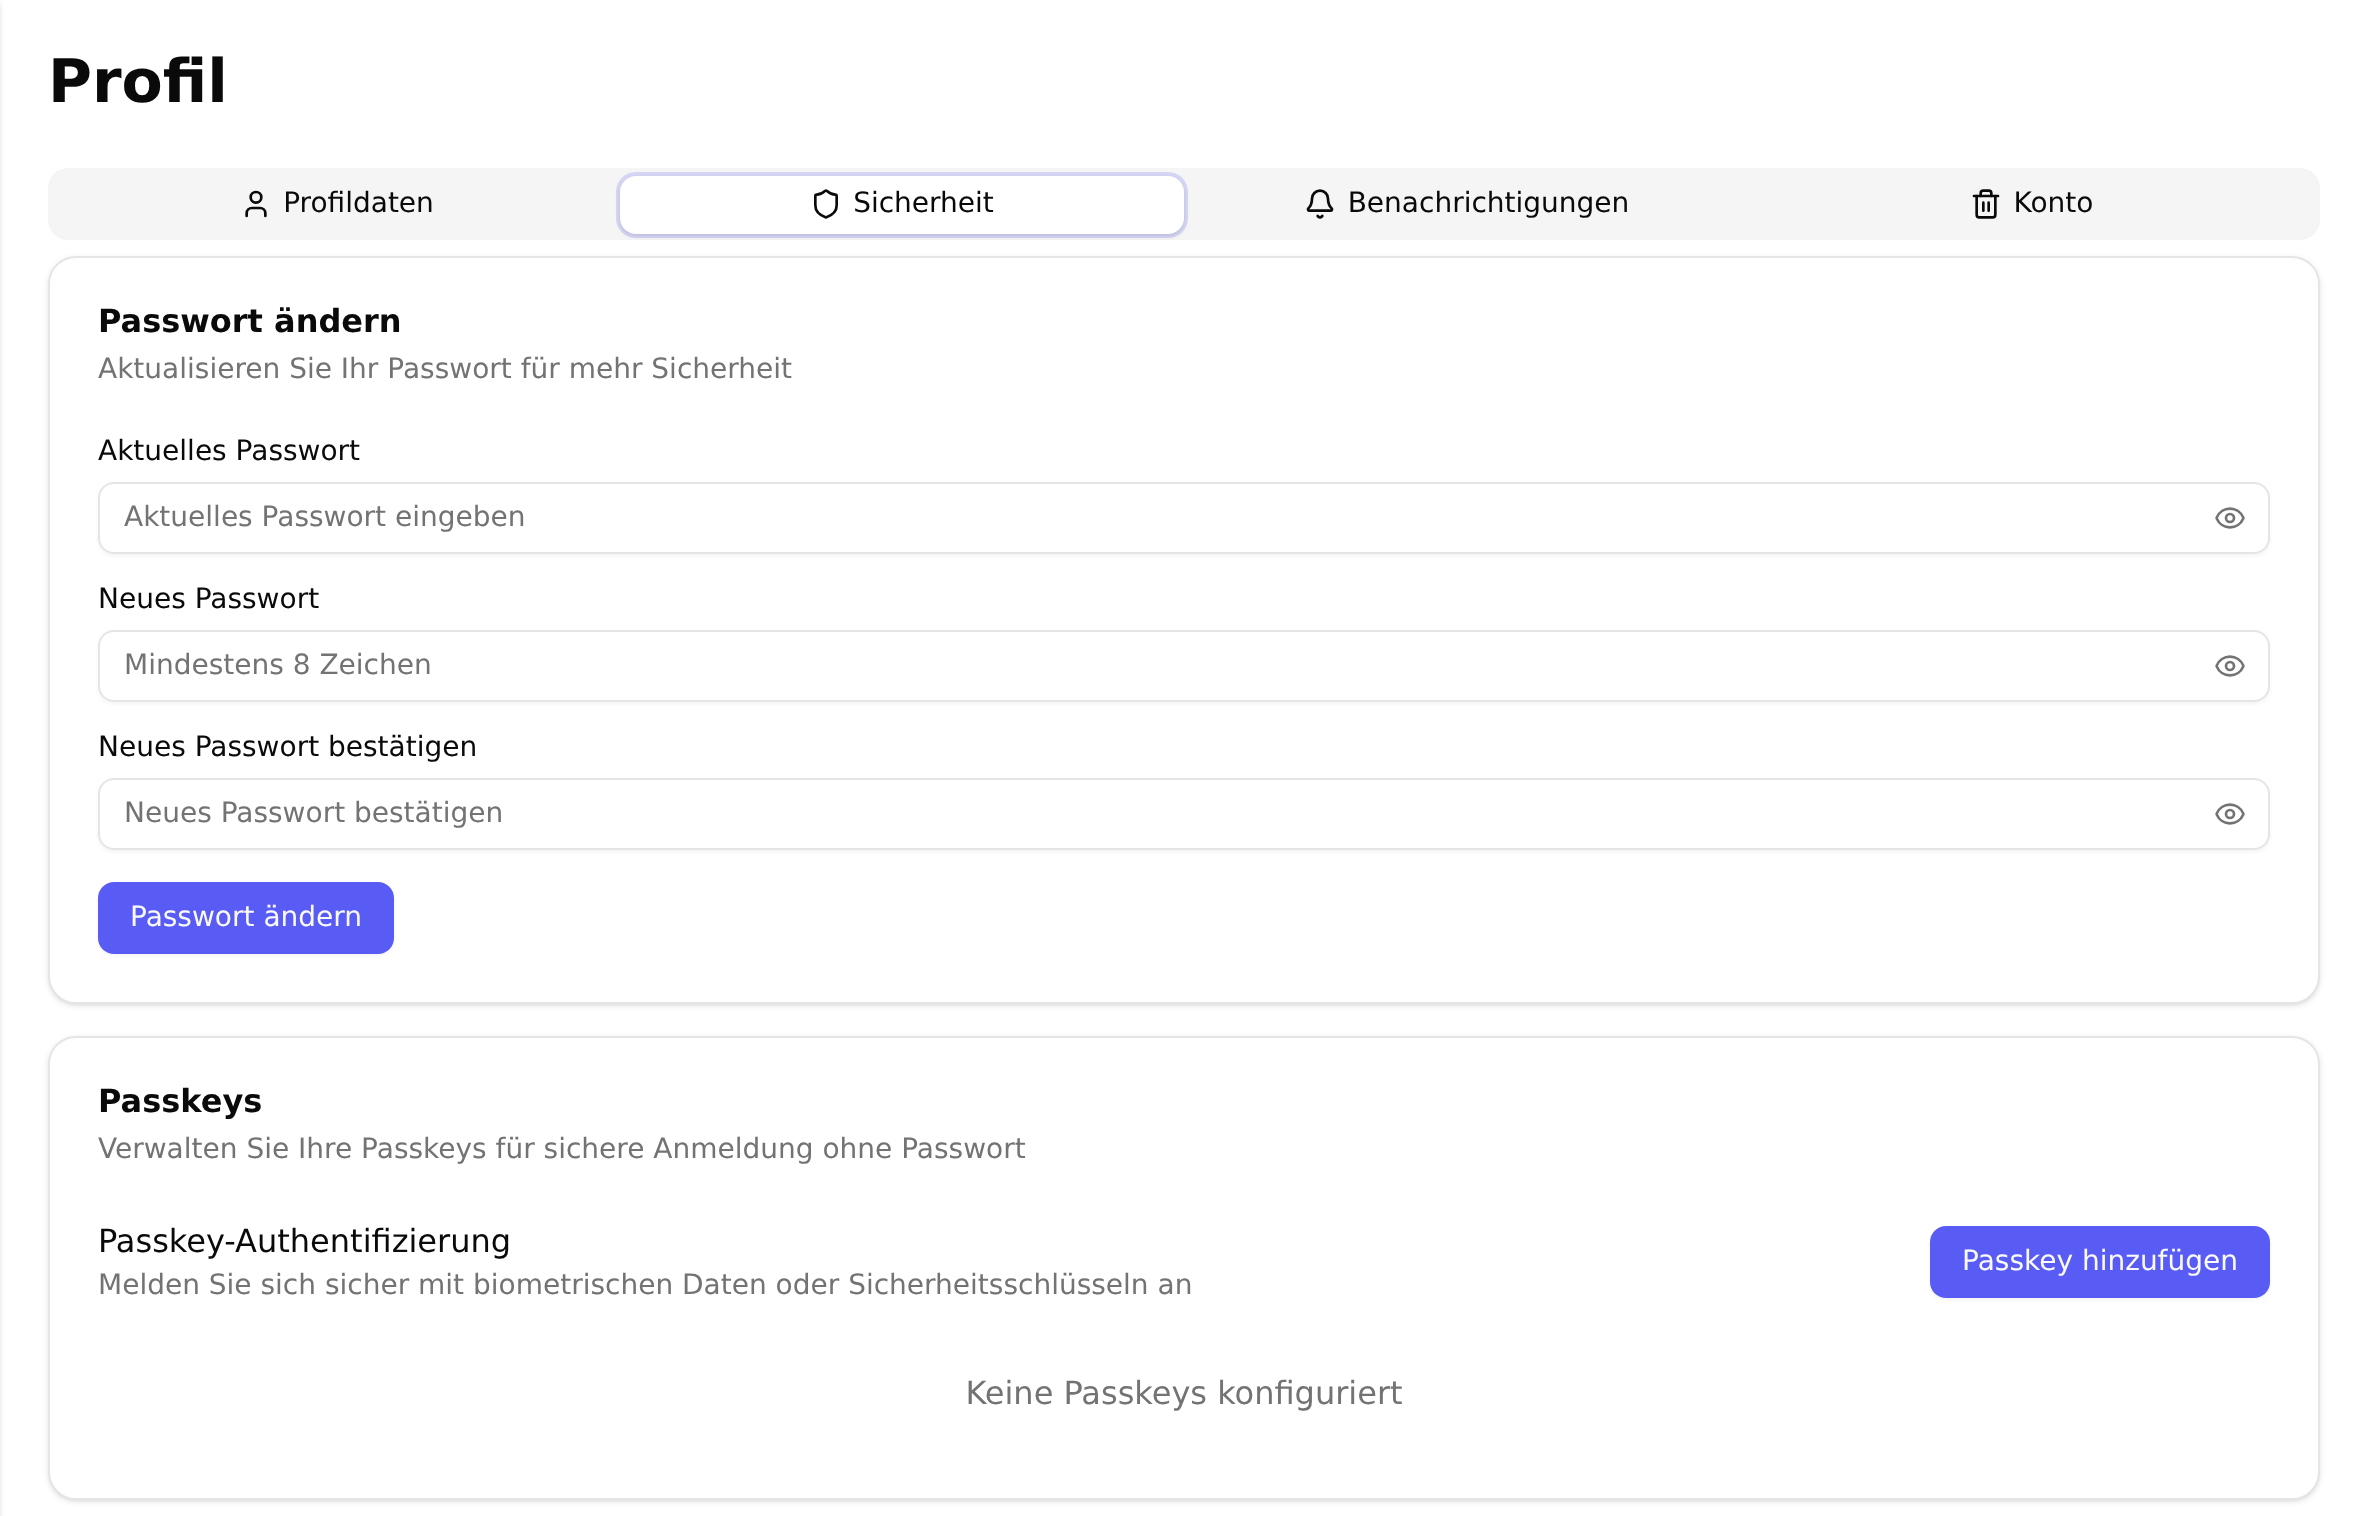Click the bold 'Passwort ändern' card heading
Screen dimensions: 2368x1516
click(250, 321)
